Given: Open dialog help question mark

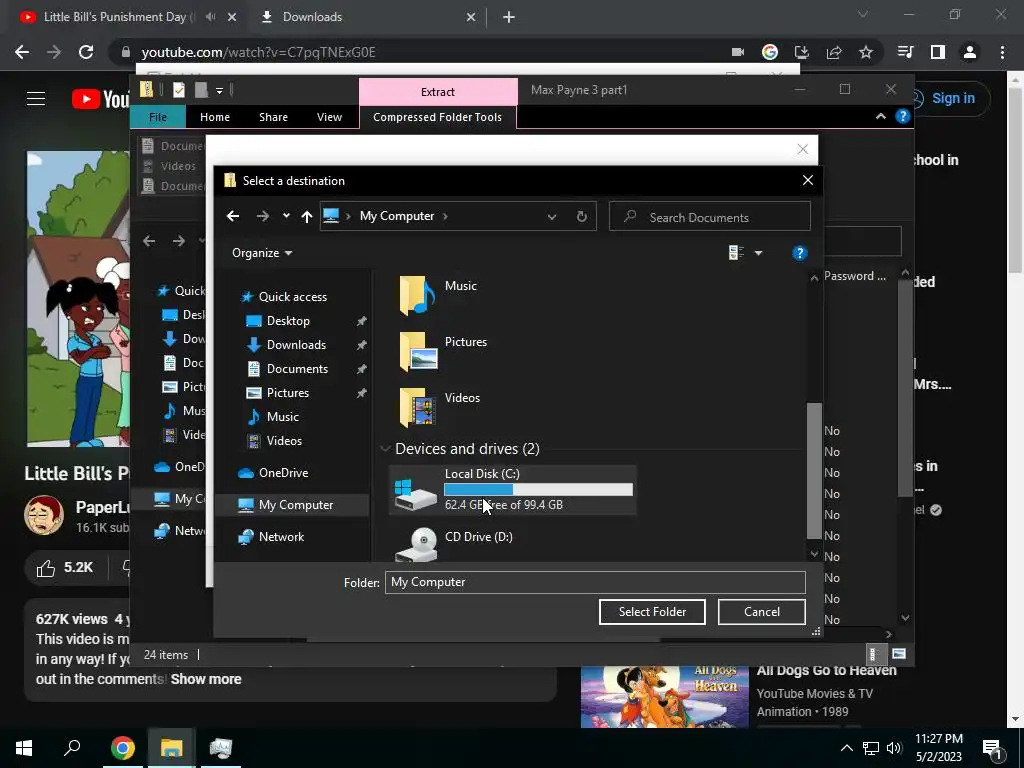Looking at the screenshot, I should pos(799,253).
